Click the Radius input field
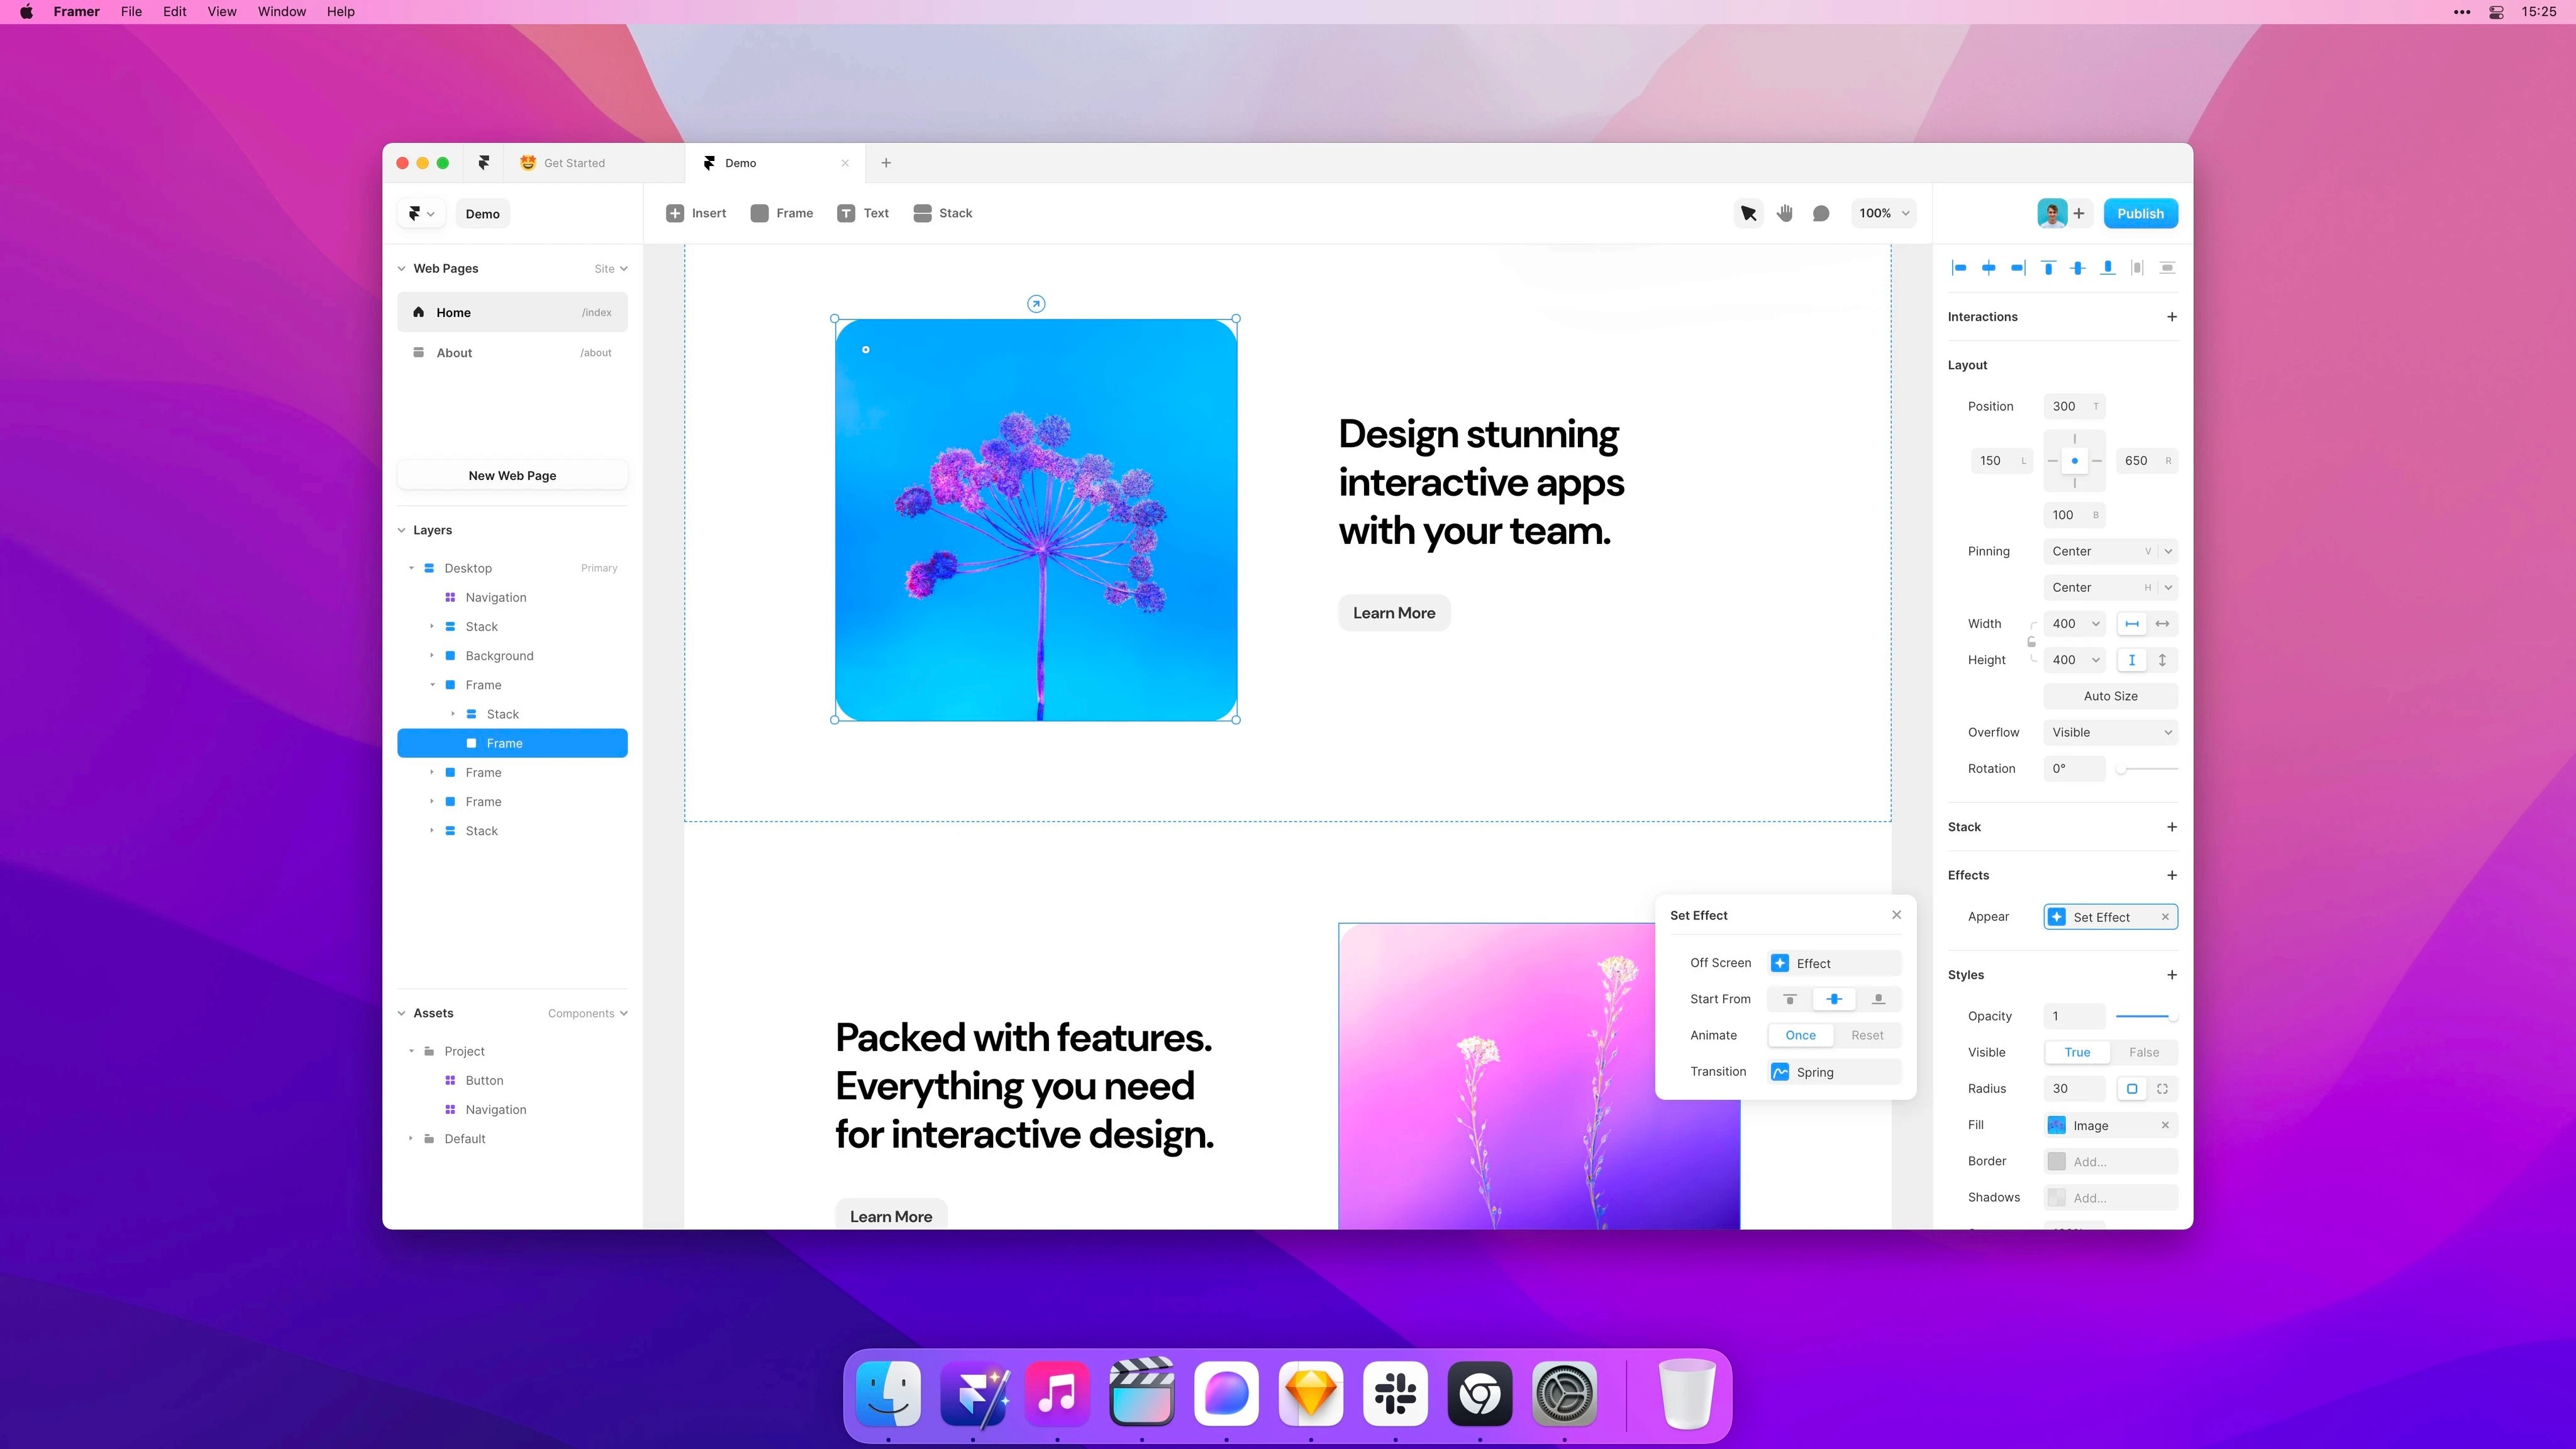 [x=2073, y=1089]
